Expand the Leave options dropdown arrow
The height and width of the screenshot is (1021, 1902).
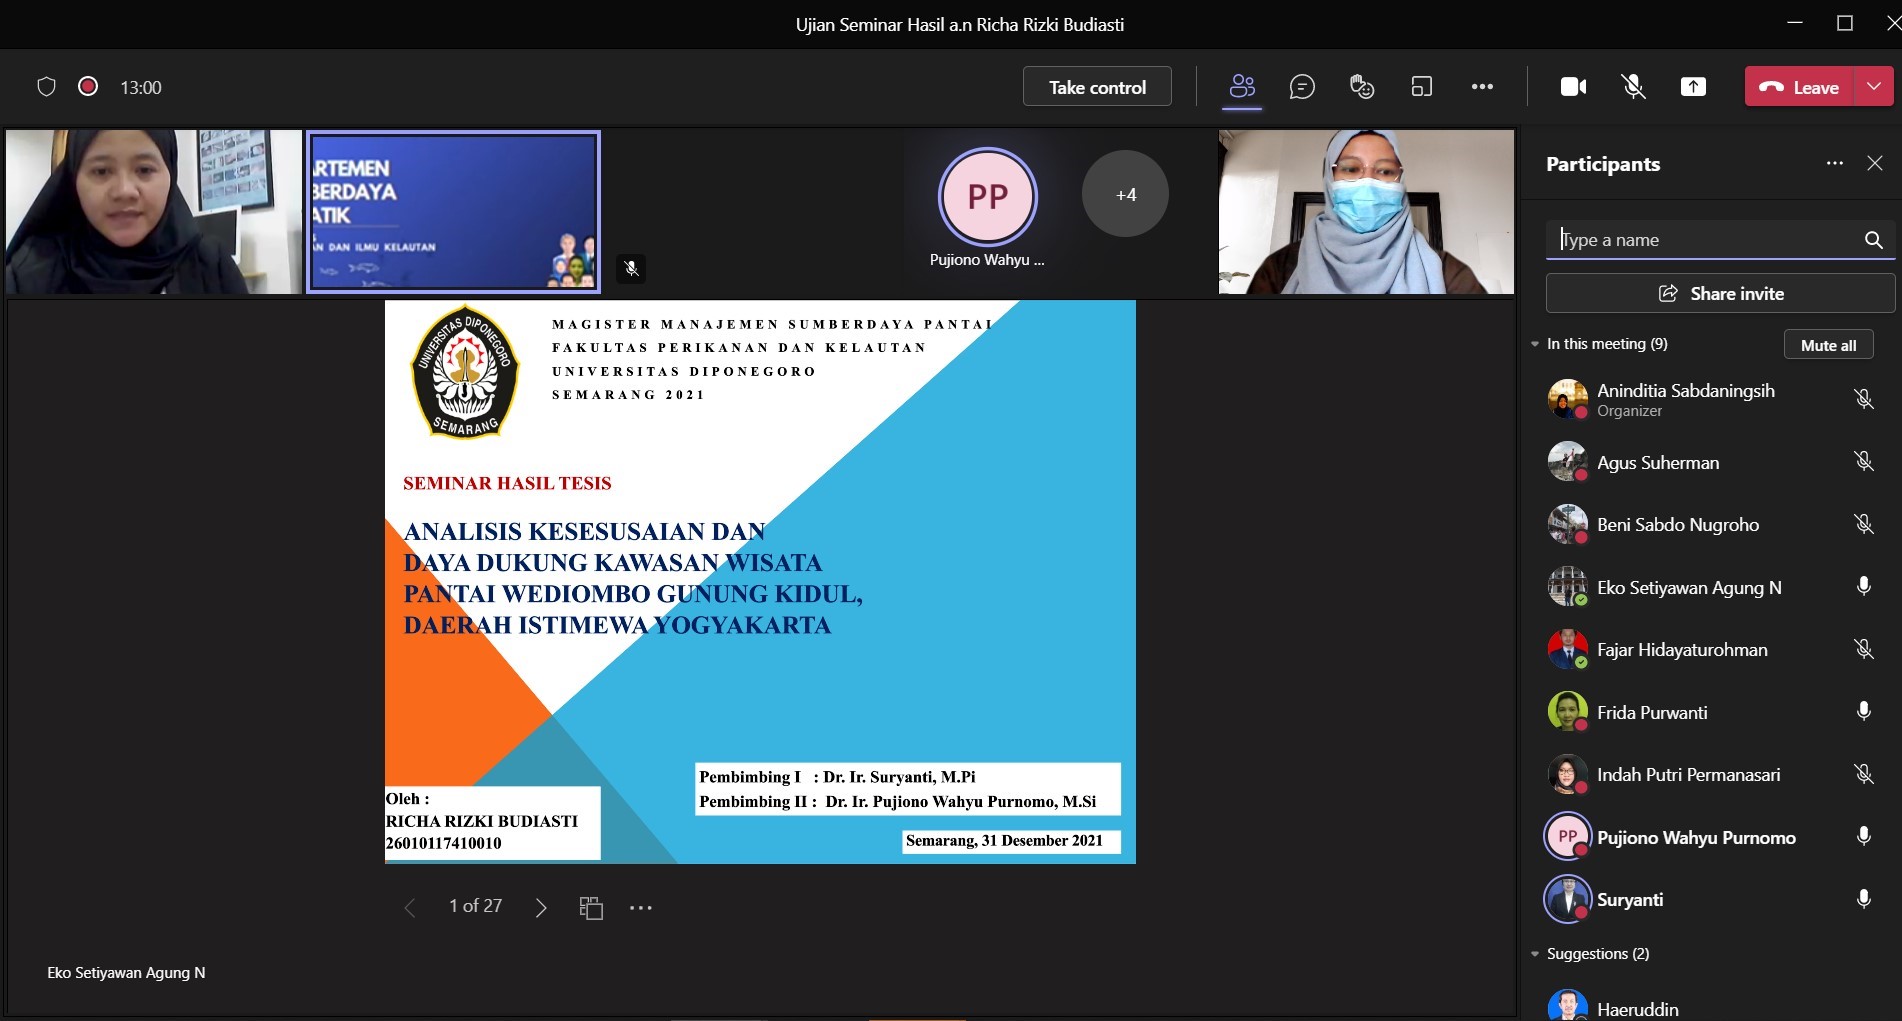pos(1874,87)
